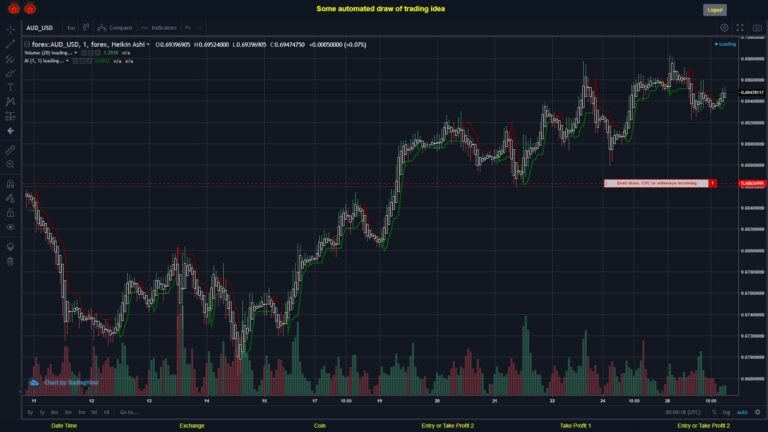Toggle lock all drawings icon

(10, 213)
